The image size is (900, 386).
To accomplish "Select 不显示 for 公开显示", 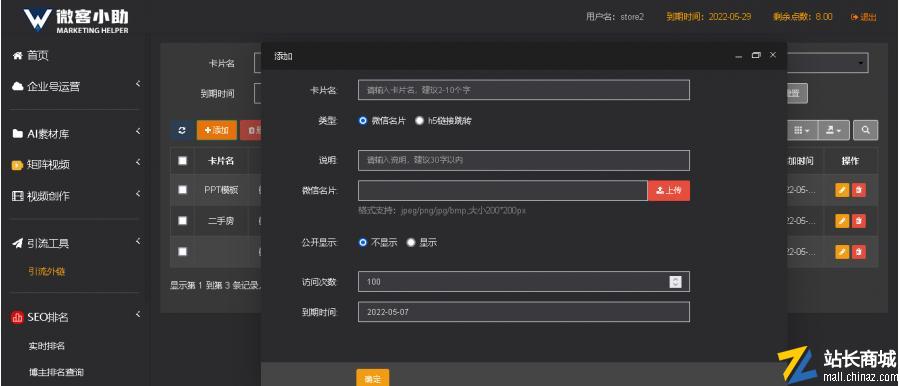I will click(362, 242).
